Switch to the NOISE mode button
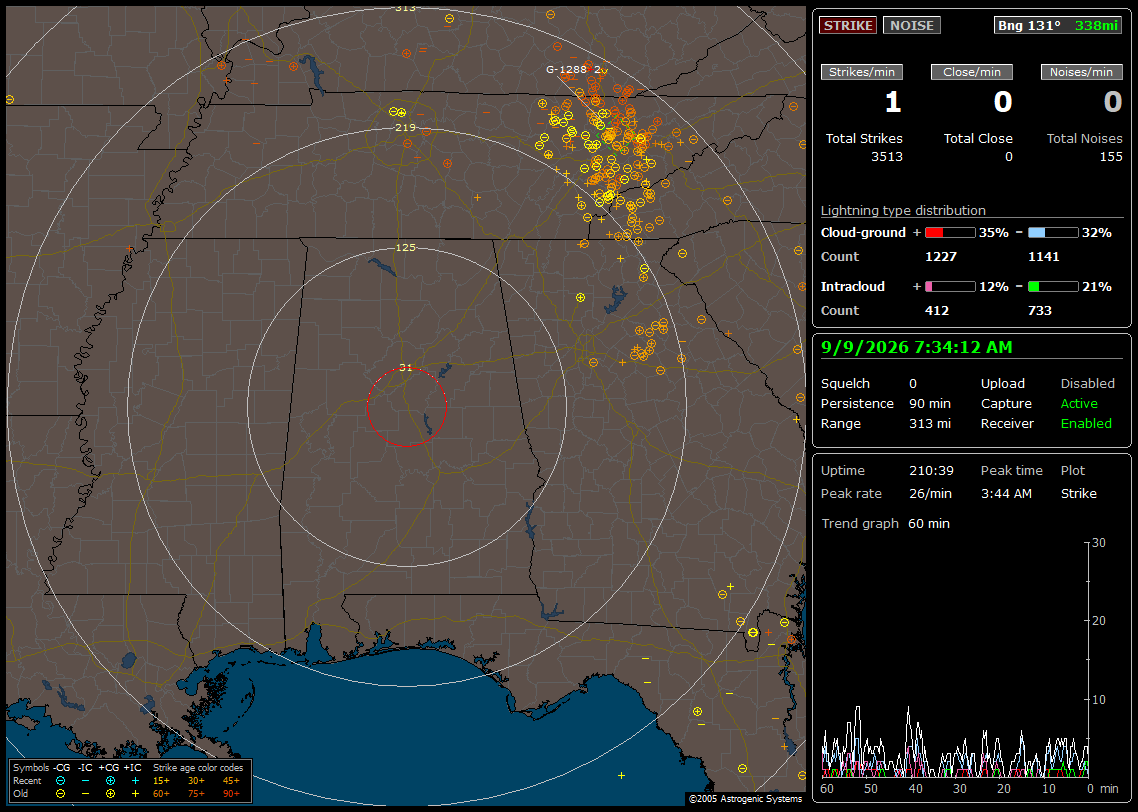Viewport: 1138px width, 812px height. [x=912, y=25]
